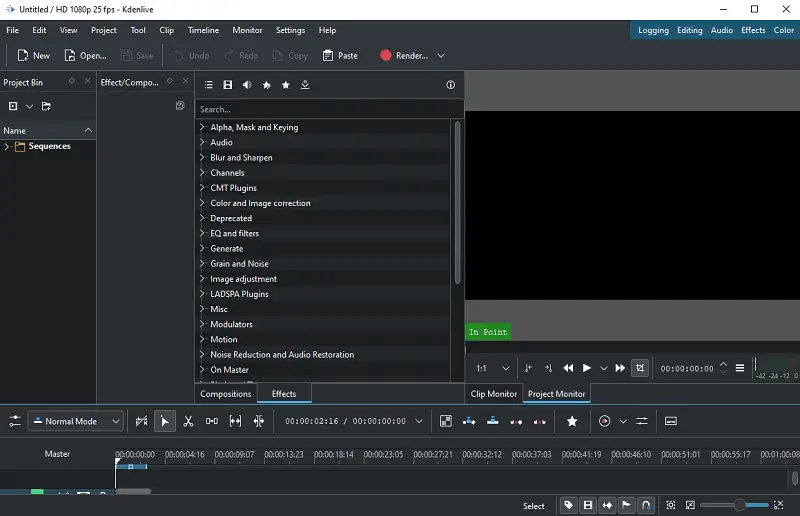Image resolution: width=800 pixels, height=516 pixels.
Task: Open Render button dropdown arrow
Action: (441, 56)
